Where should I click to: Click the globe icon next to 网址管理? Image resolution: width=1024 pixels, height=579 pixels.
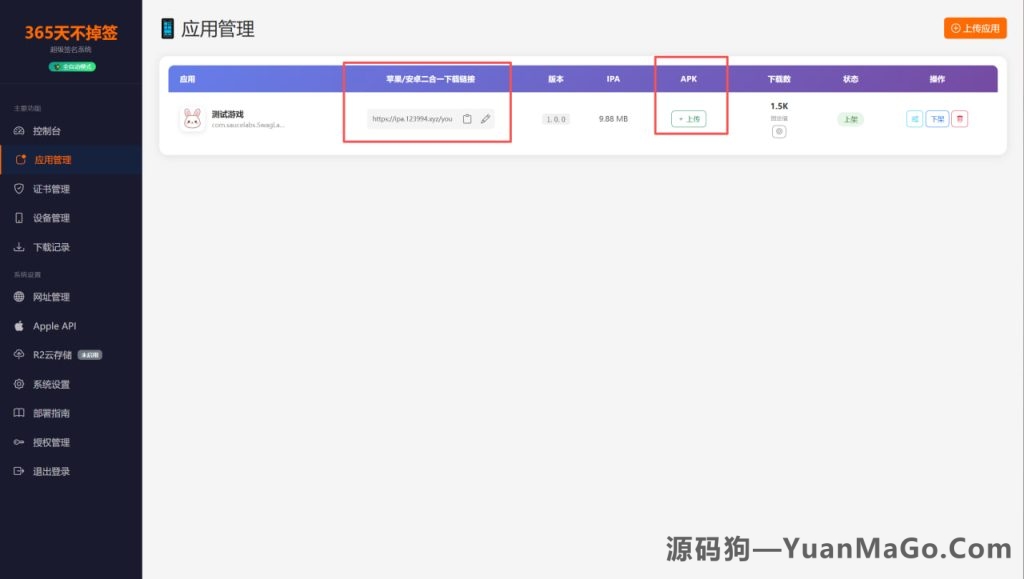coord(19,296)
